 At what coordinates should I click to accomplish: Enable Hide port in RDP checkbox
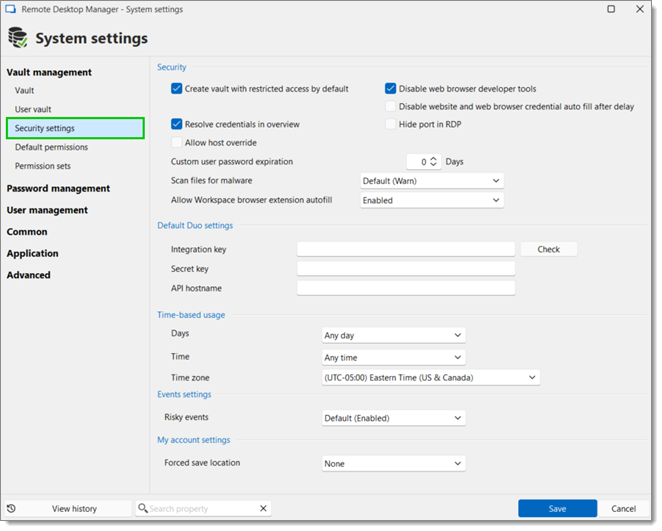tap(391, 124)
